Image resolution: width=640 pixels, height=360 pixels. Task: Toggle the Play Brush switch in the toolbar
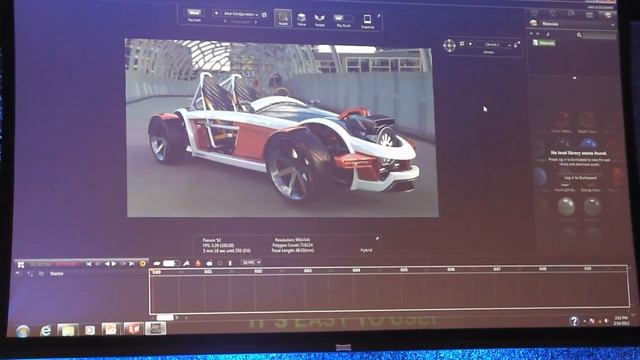coord(343,18)
